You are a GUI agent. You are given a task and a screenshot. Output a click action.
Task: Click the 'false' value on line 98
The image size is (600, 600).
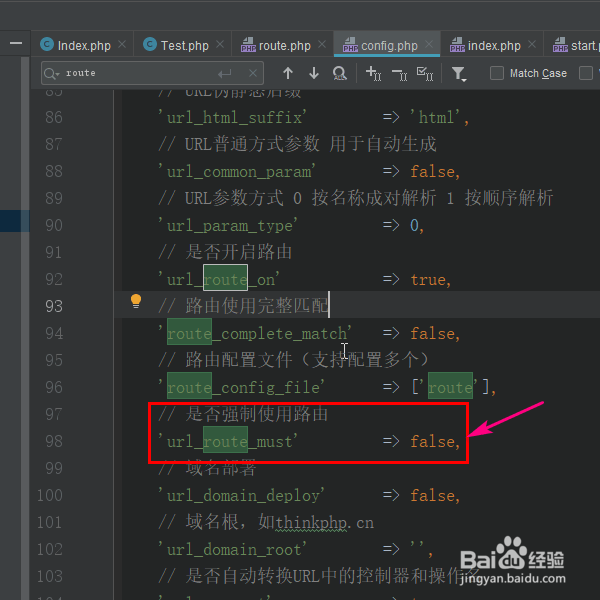click(x=433, y=442)
